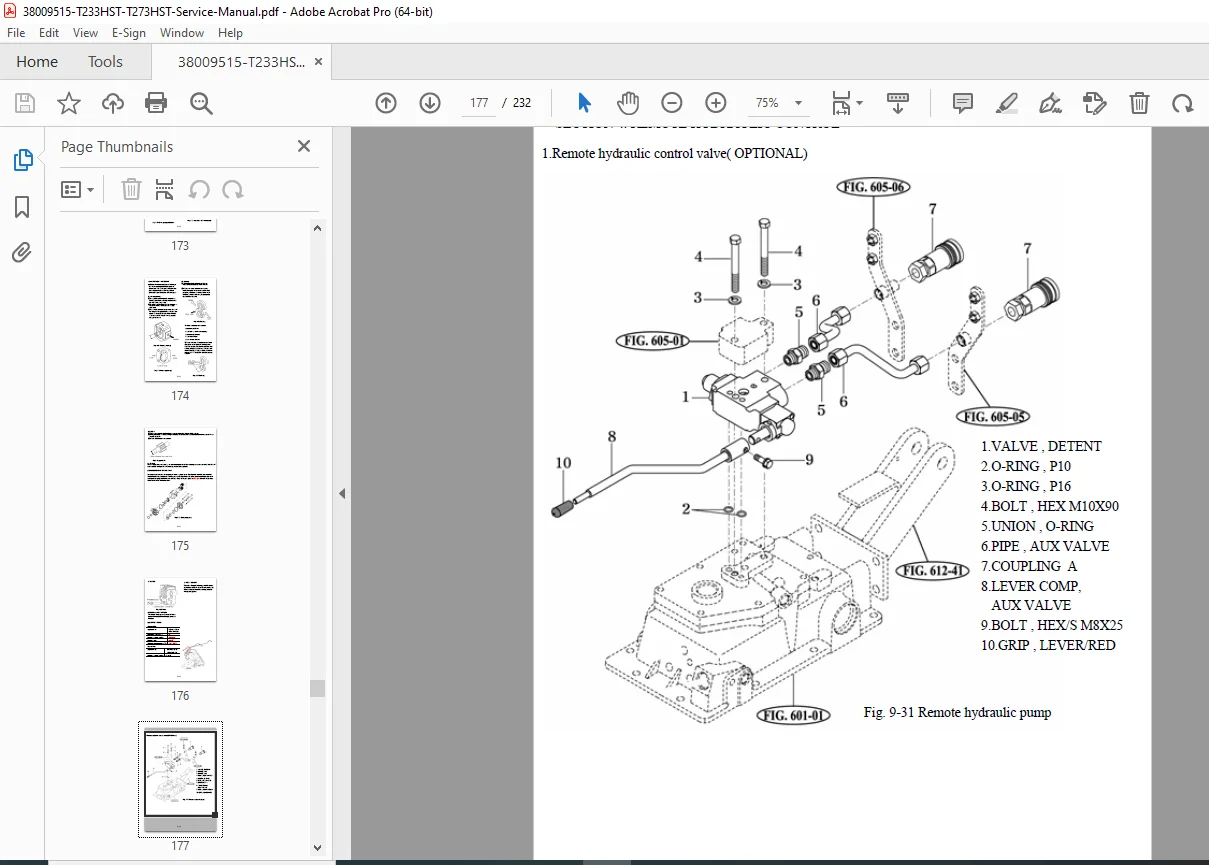Click the FIG. 605-06 reference label
The width and height of the screenshot is (1209, 865).
click(873, 187)
